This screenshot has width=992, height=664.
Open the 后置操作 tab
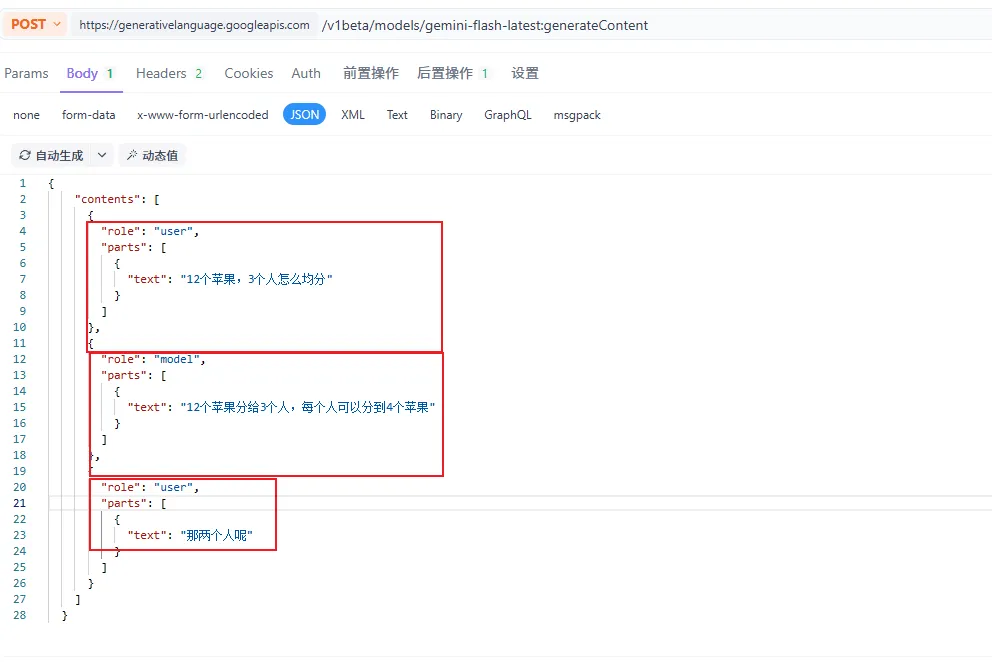pyautogui.click(x=445, y=73)
